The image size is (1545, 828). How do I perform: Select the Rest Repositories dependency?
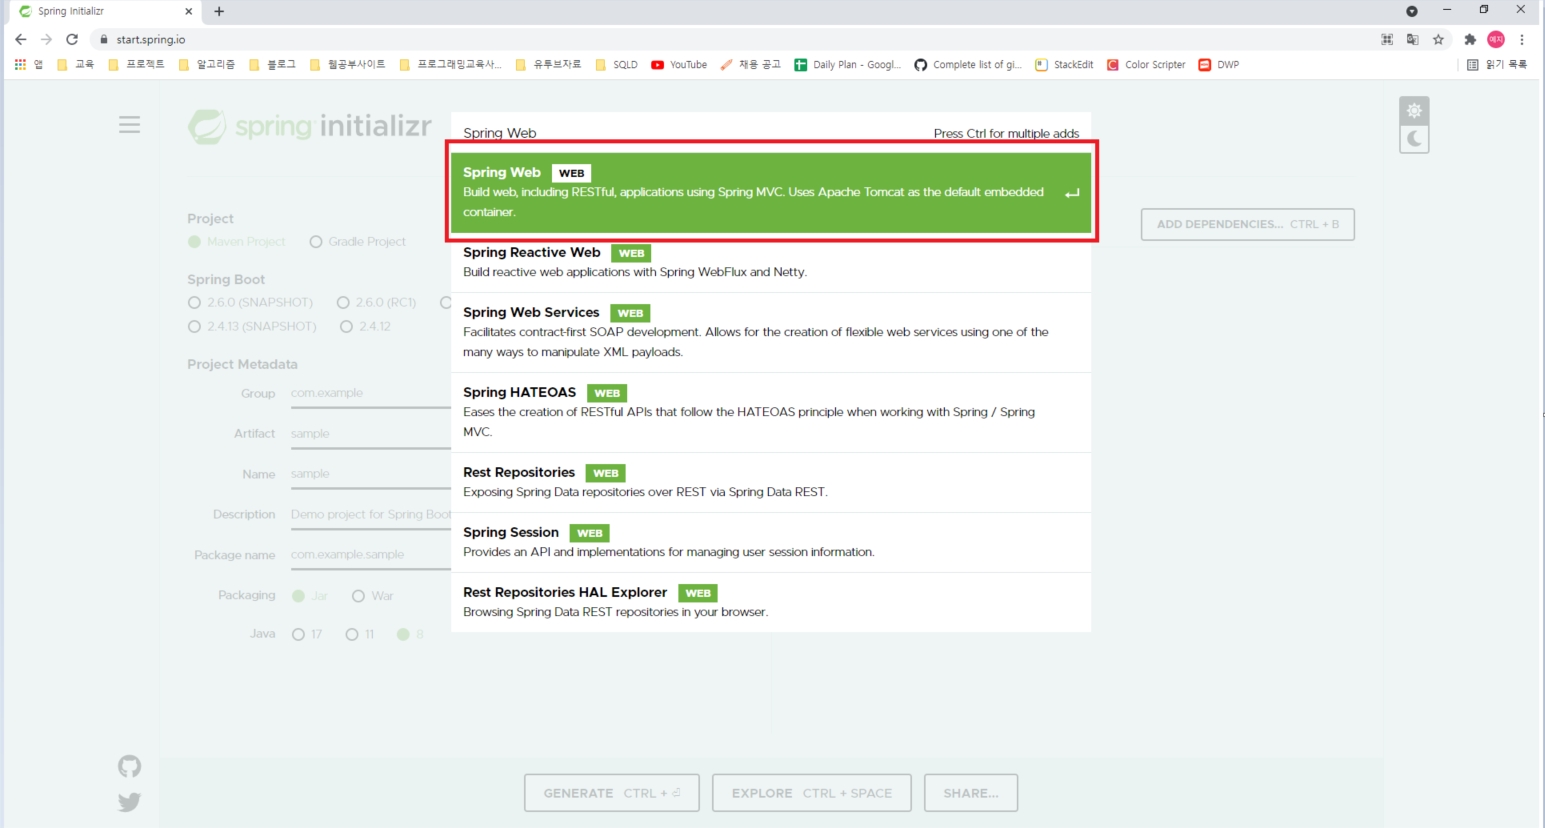tap(771, 483)
